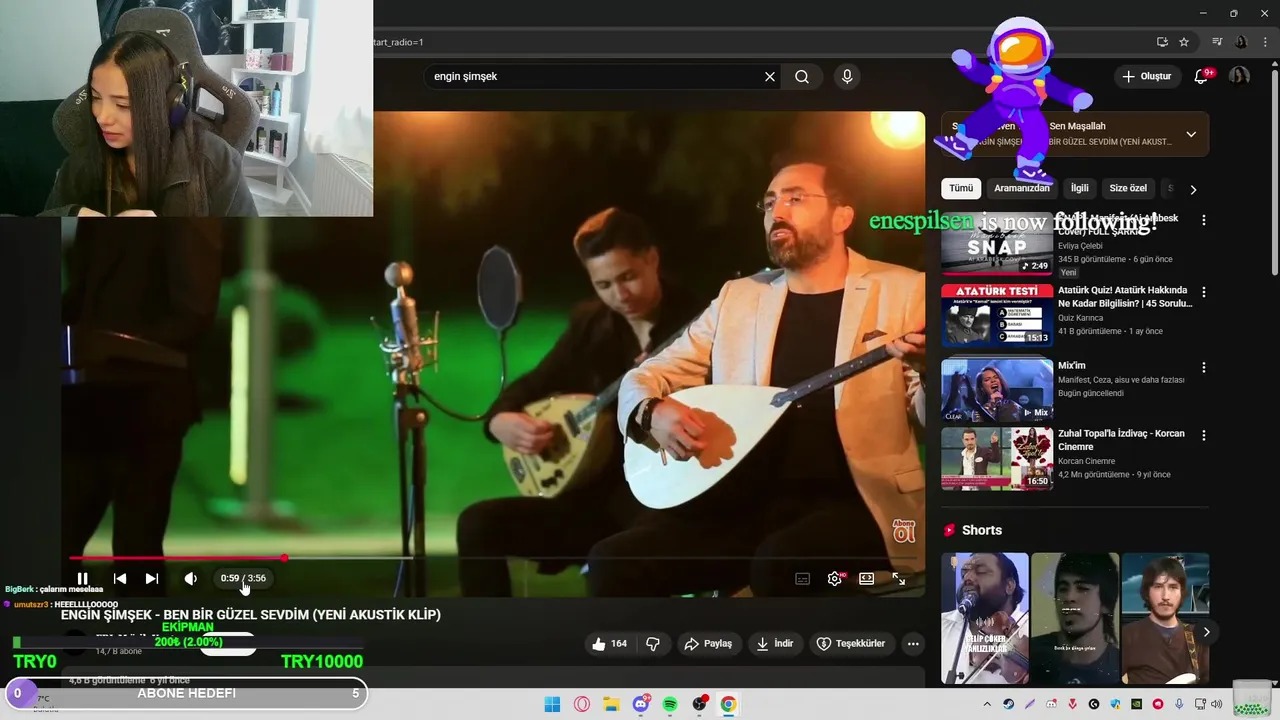Open Chrome three-dot menu
This screenshot has height=720, width=1280.
pos(1265,42)
